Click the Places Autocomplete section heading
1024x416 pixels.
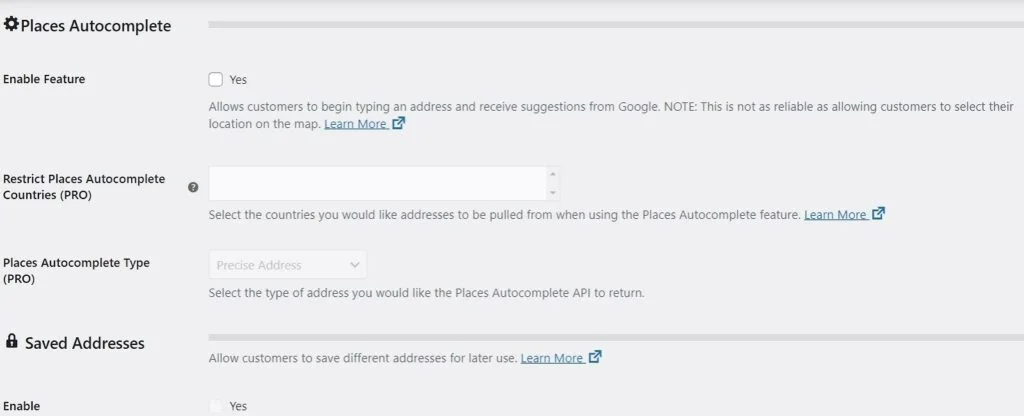(x=95, y=26)
